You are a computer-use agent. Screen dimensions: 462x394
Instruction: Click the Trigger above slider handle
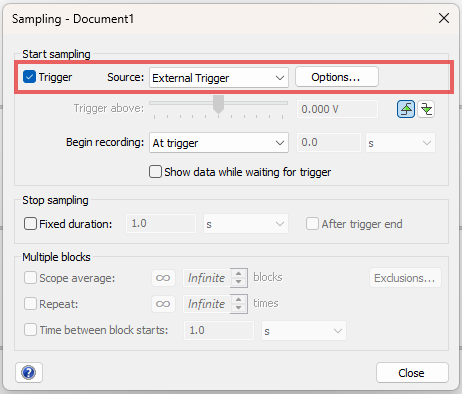point(218,104)
